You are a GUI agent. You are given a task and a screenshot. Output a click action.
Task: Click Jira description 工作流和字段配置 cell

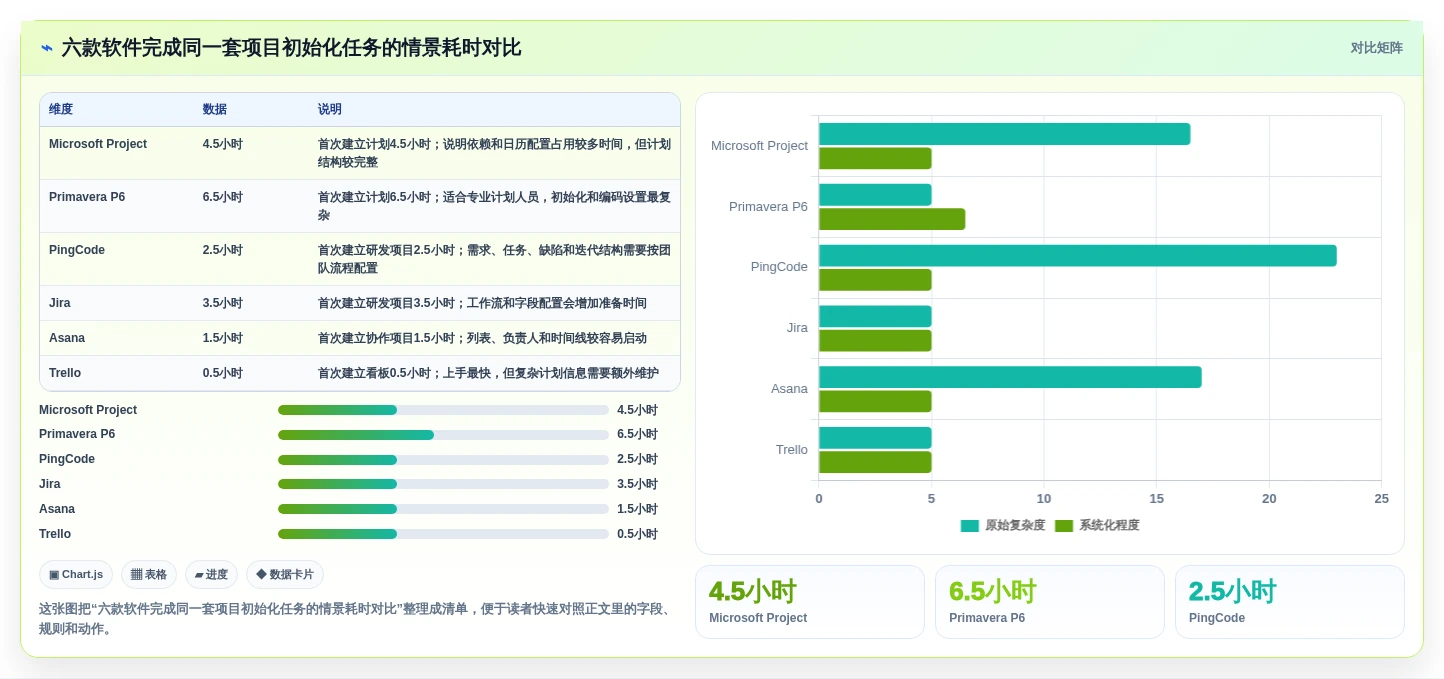click(x=482, y=303)
